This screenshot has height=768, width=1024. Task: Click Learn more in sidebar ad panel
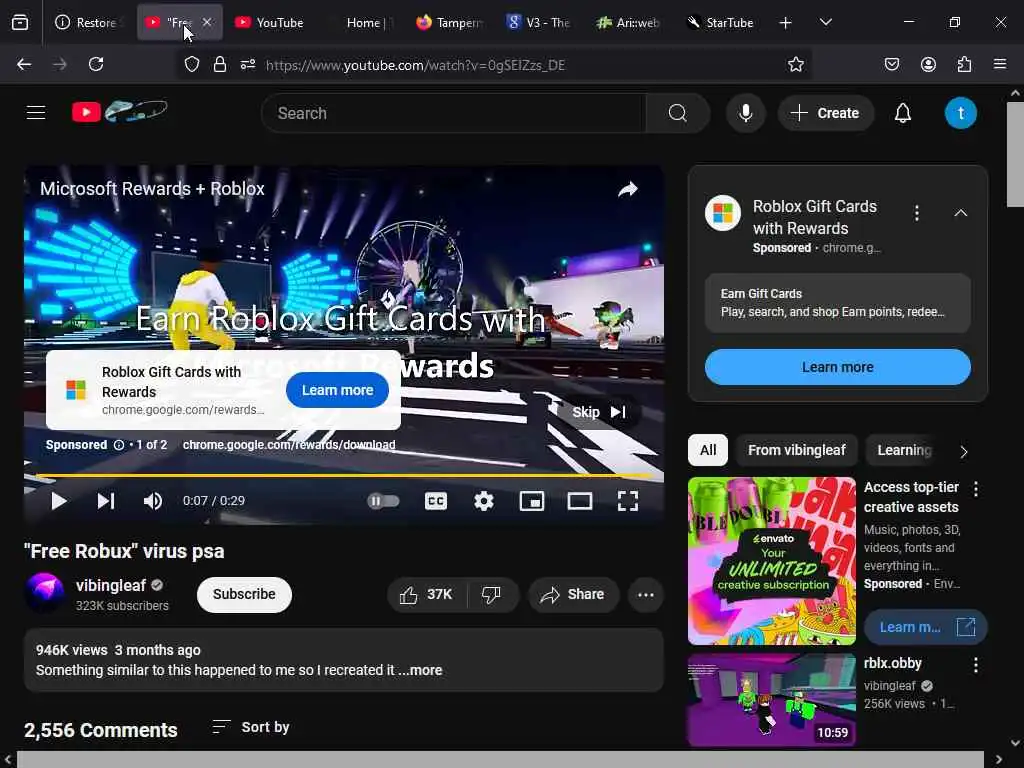coord(838,367)
